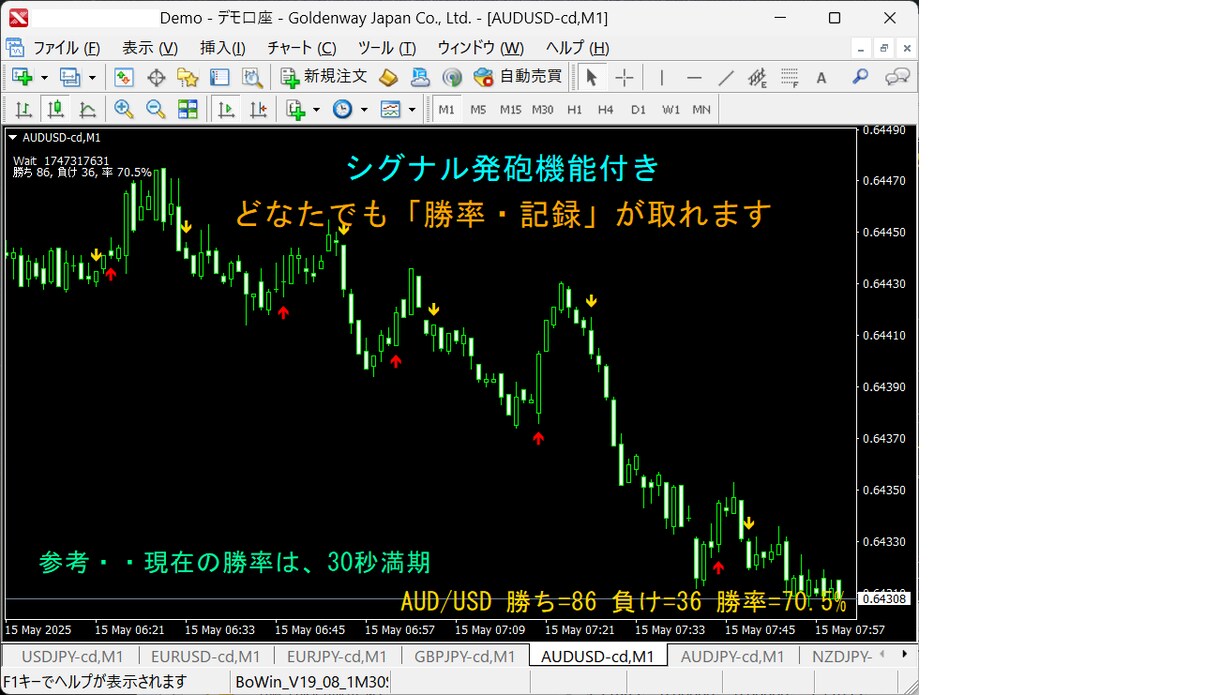Toggle the crosshair cursor mode

(x=624, y=77)
